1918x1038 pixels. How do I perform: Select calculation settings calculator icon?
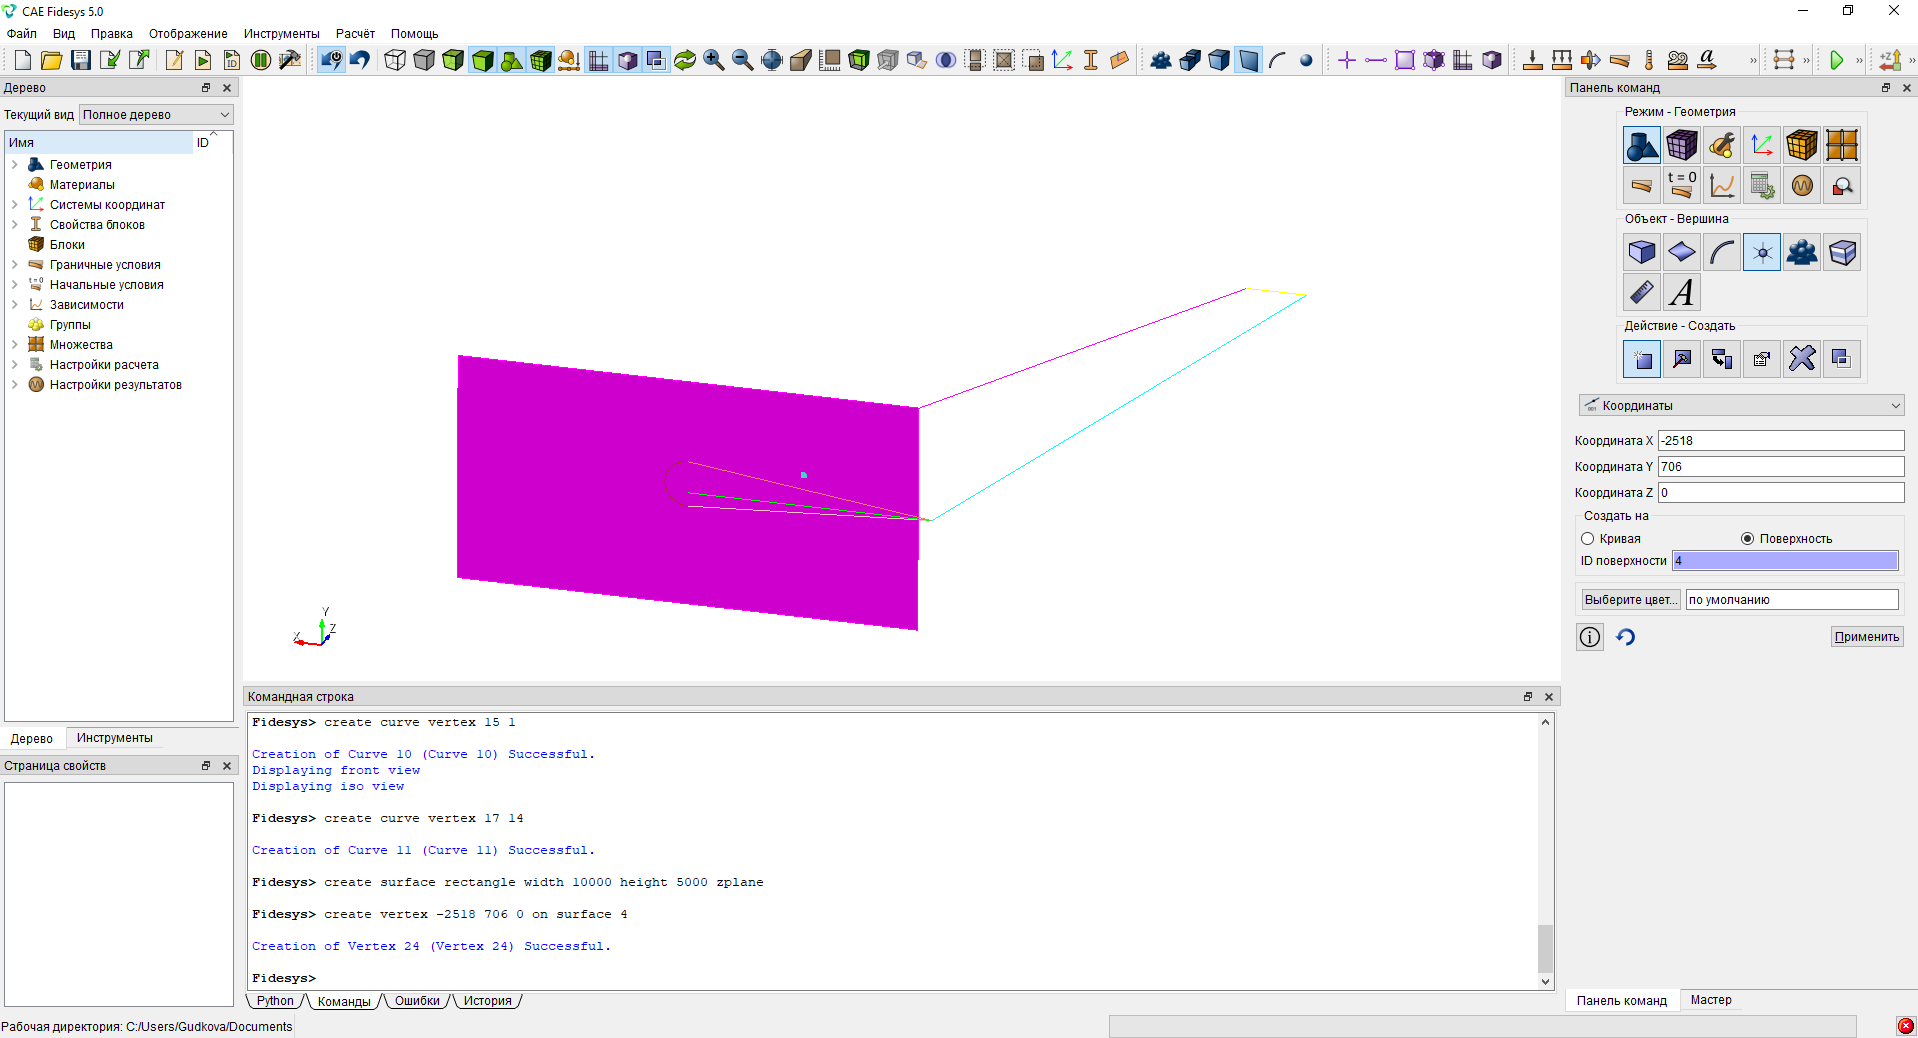coord(1762,185)
